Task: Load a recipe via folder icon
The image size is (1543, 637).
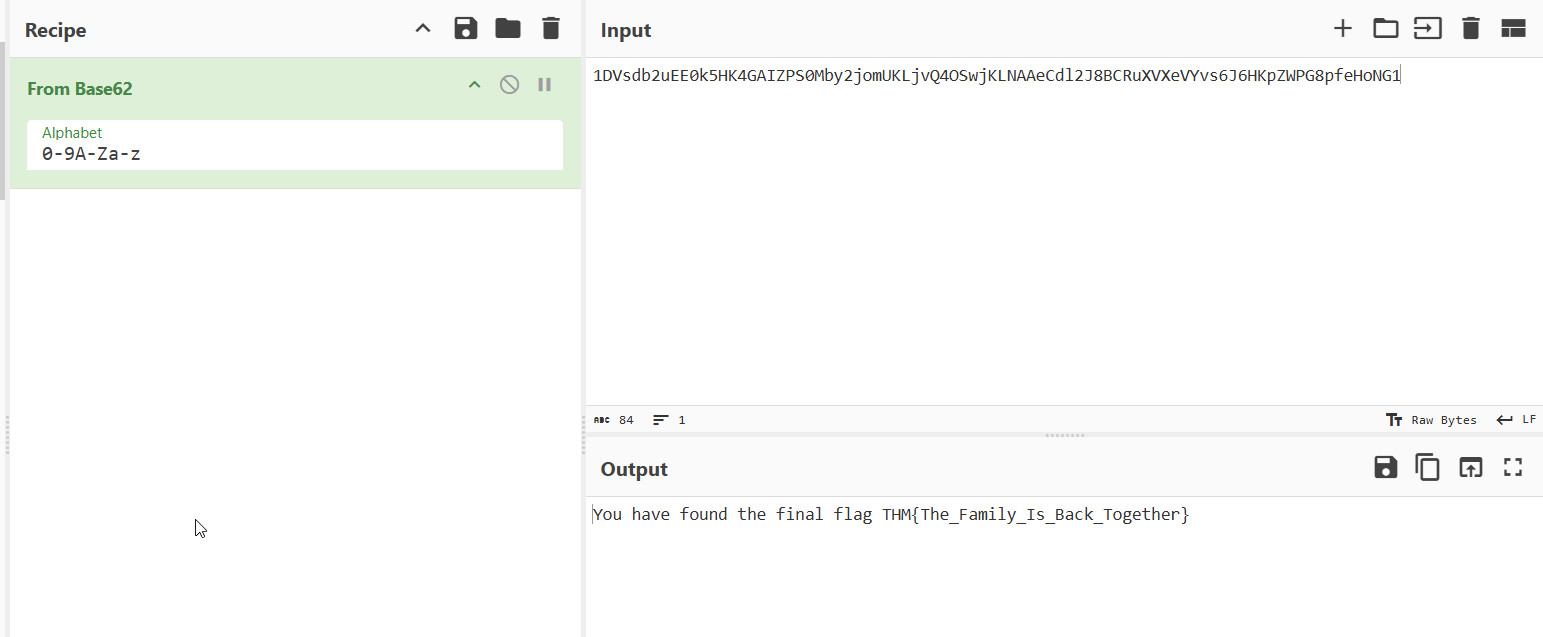Action: [508, 29]
